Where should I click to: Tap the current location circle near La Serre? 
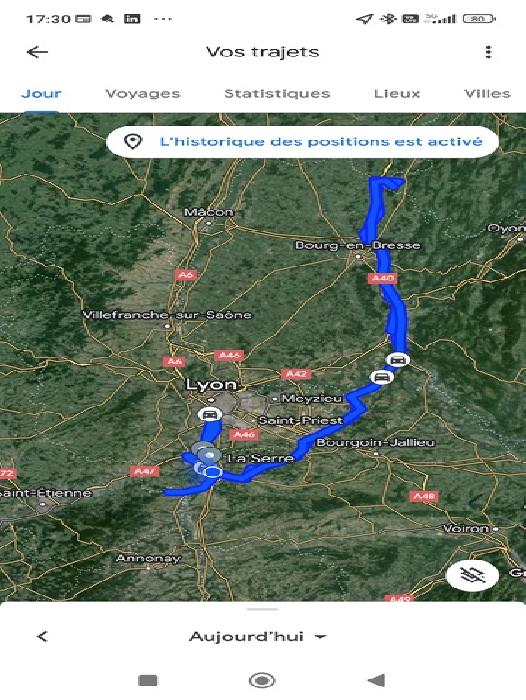pos(213,471)
